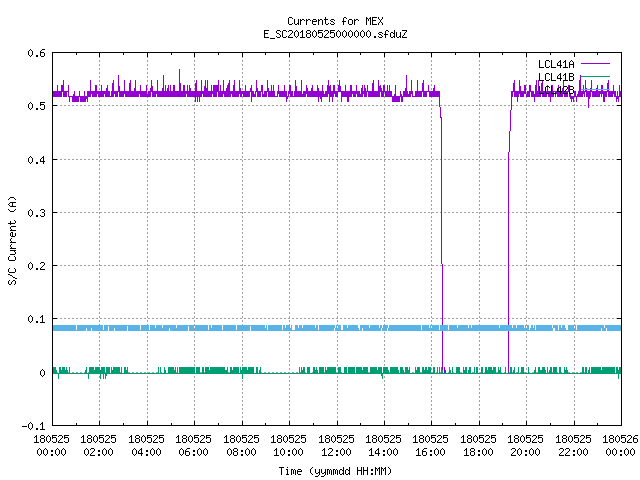Viewport: 640px width, 480px height.
Task: Click the 06:00 x-axis tick label
Action: [x=193, y=445]
